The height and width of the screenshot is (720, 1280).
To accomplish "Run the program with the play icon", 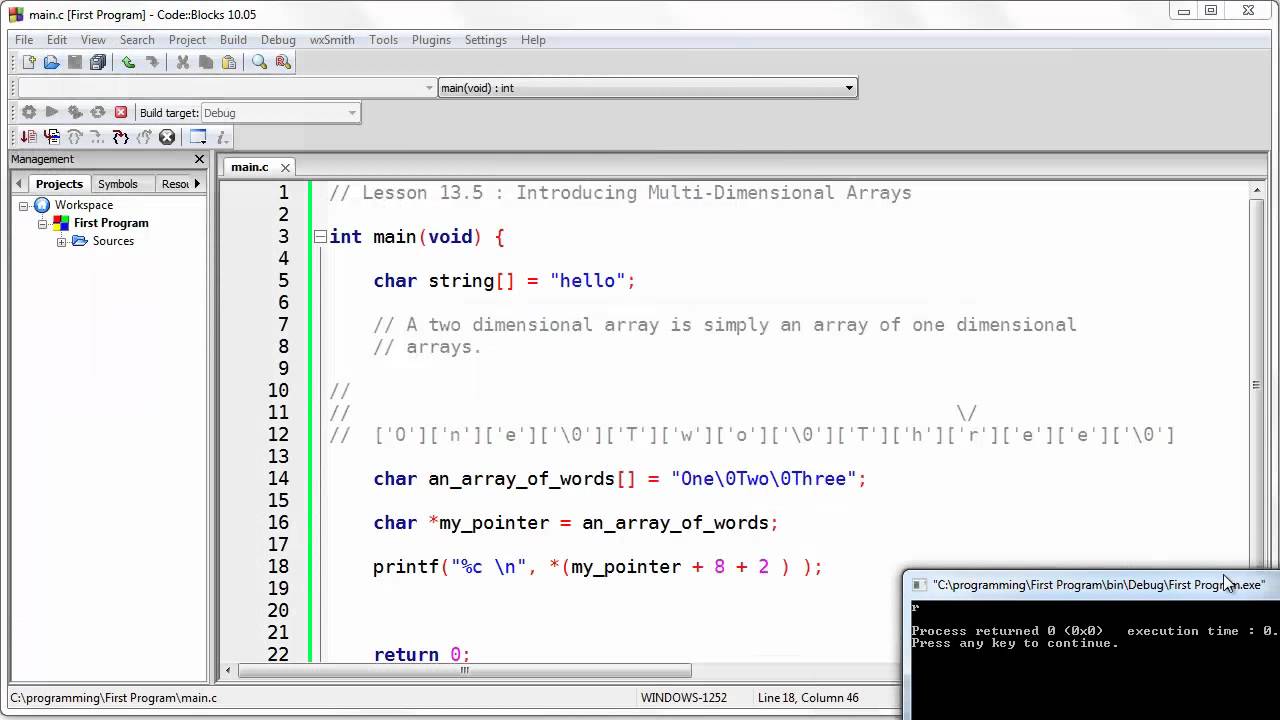I will click(52, 113).
